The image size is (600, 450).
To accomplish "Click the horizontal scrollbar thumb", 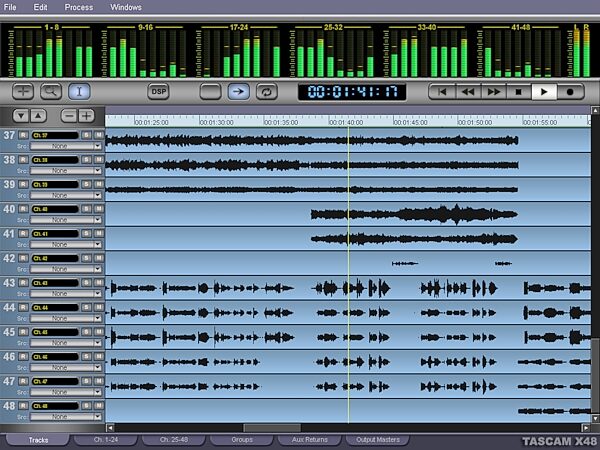I will [272, 427].
